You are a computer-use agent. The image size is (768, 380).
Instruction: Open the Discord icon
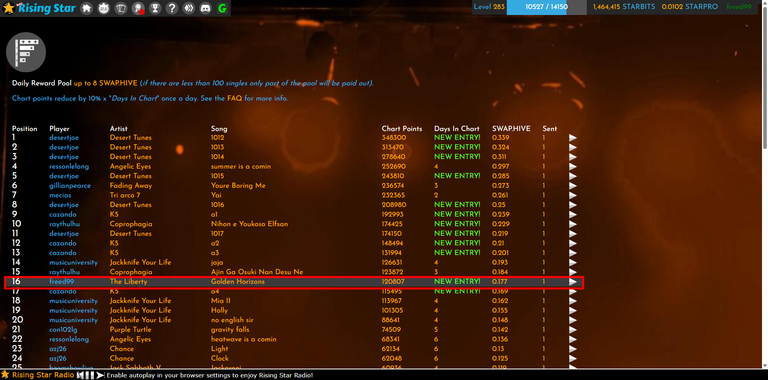pyautogui.click(x=206, y=8)
